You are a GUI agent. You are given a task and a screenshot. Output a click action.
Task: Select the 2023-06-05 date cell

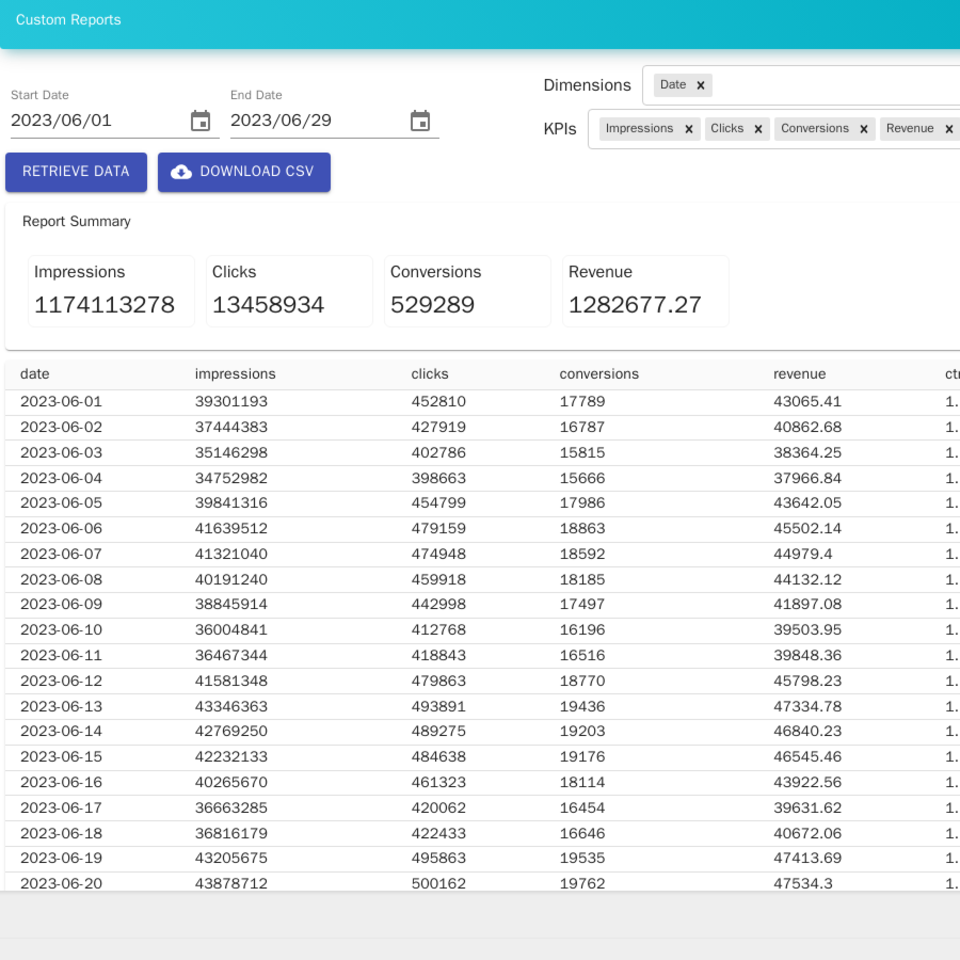click(61, 503)
